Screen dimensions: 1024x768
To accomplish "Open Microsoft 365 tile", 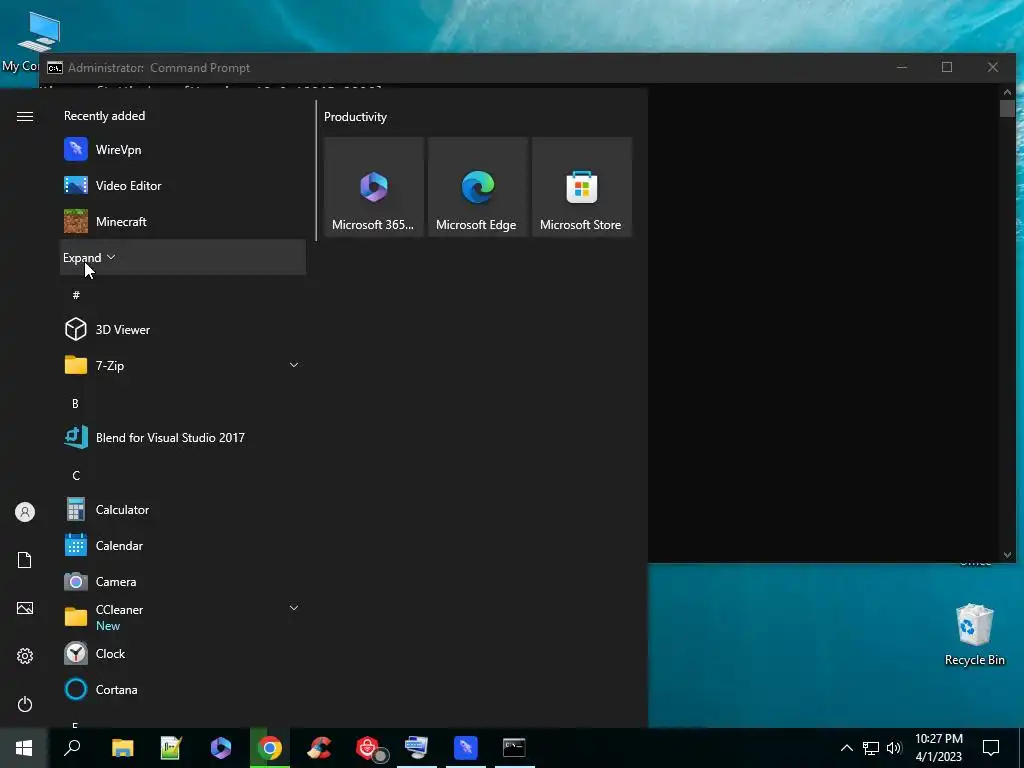I will click(x=374, y=187).
